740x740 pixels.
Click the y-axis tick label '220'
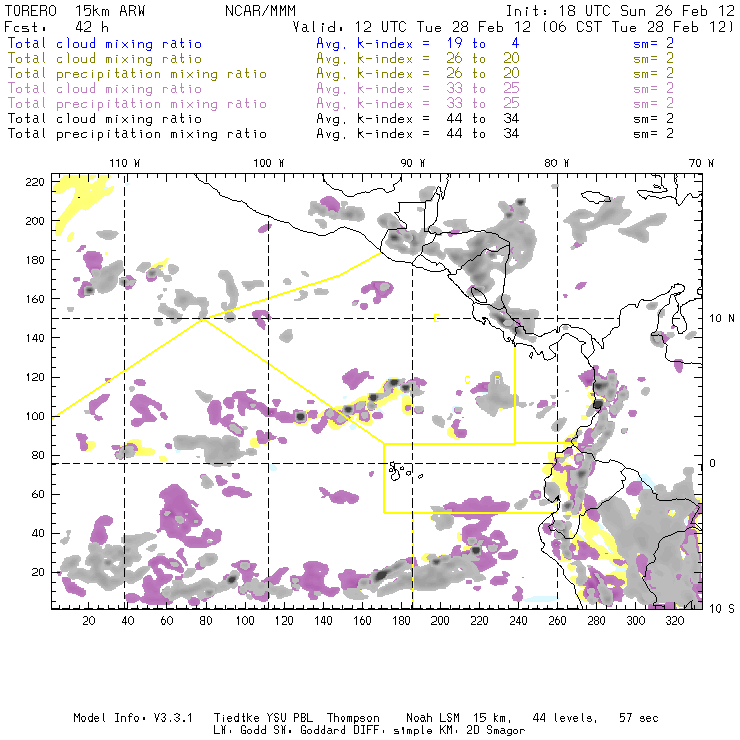(35, 182)
